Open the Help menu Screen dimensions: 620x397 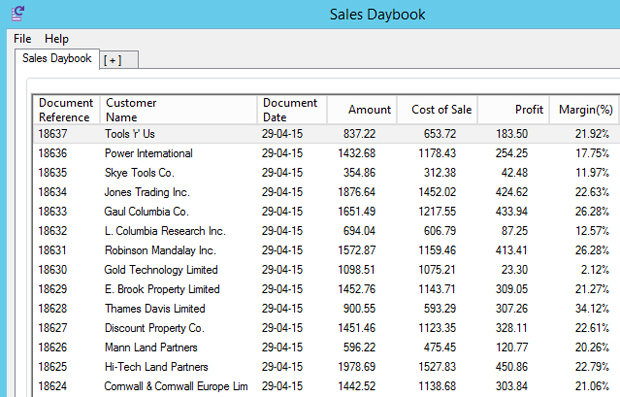[x=57, y=39]
